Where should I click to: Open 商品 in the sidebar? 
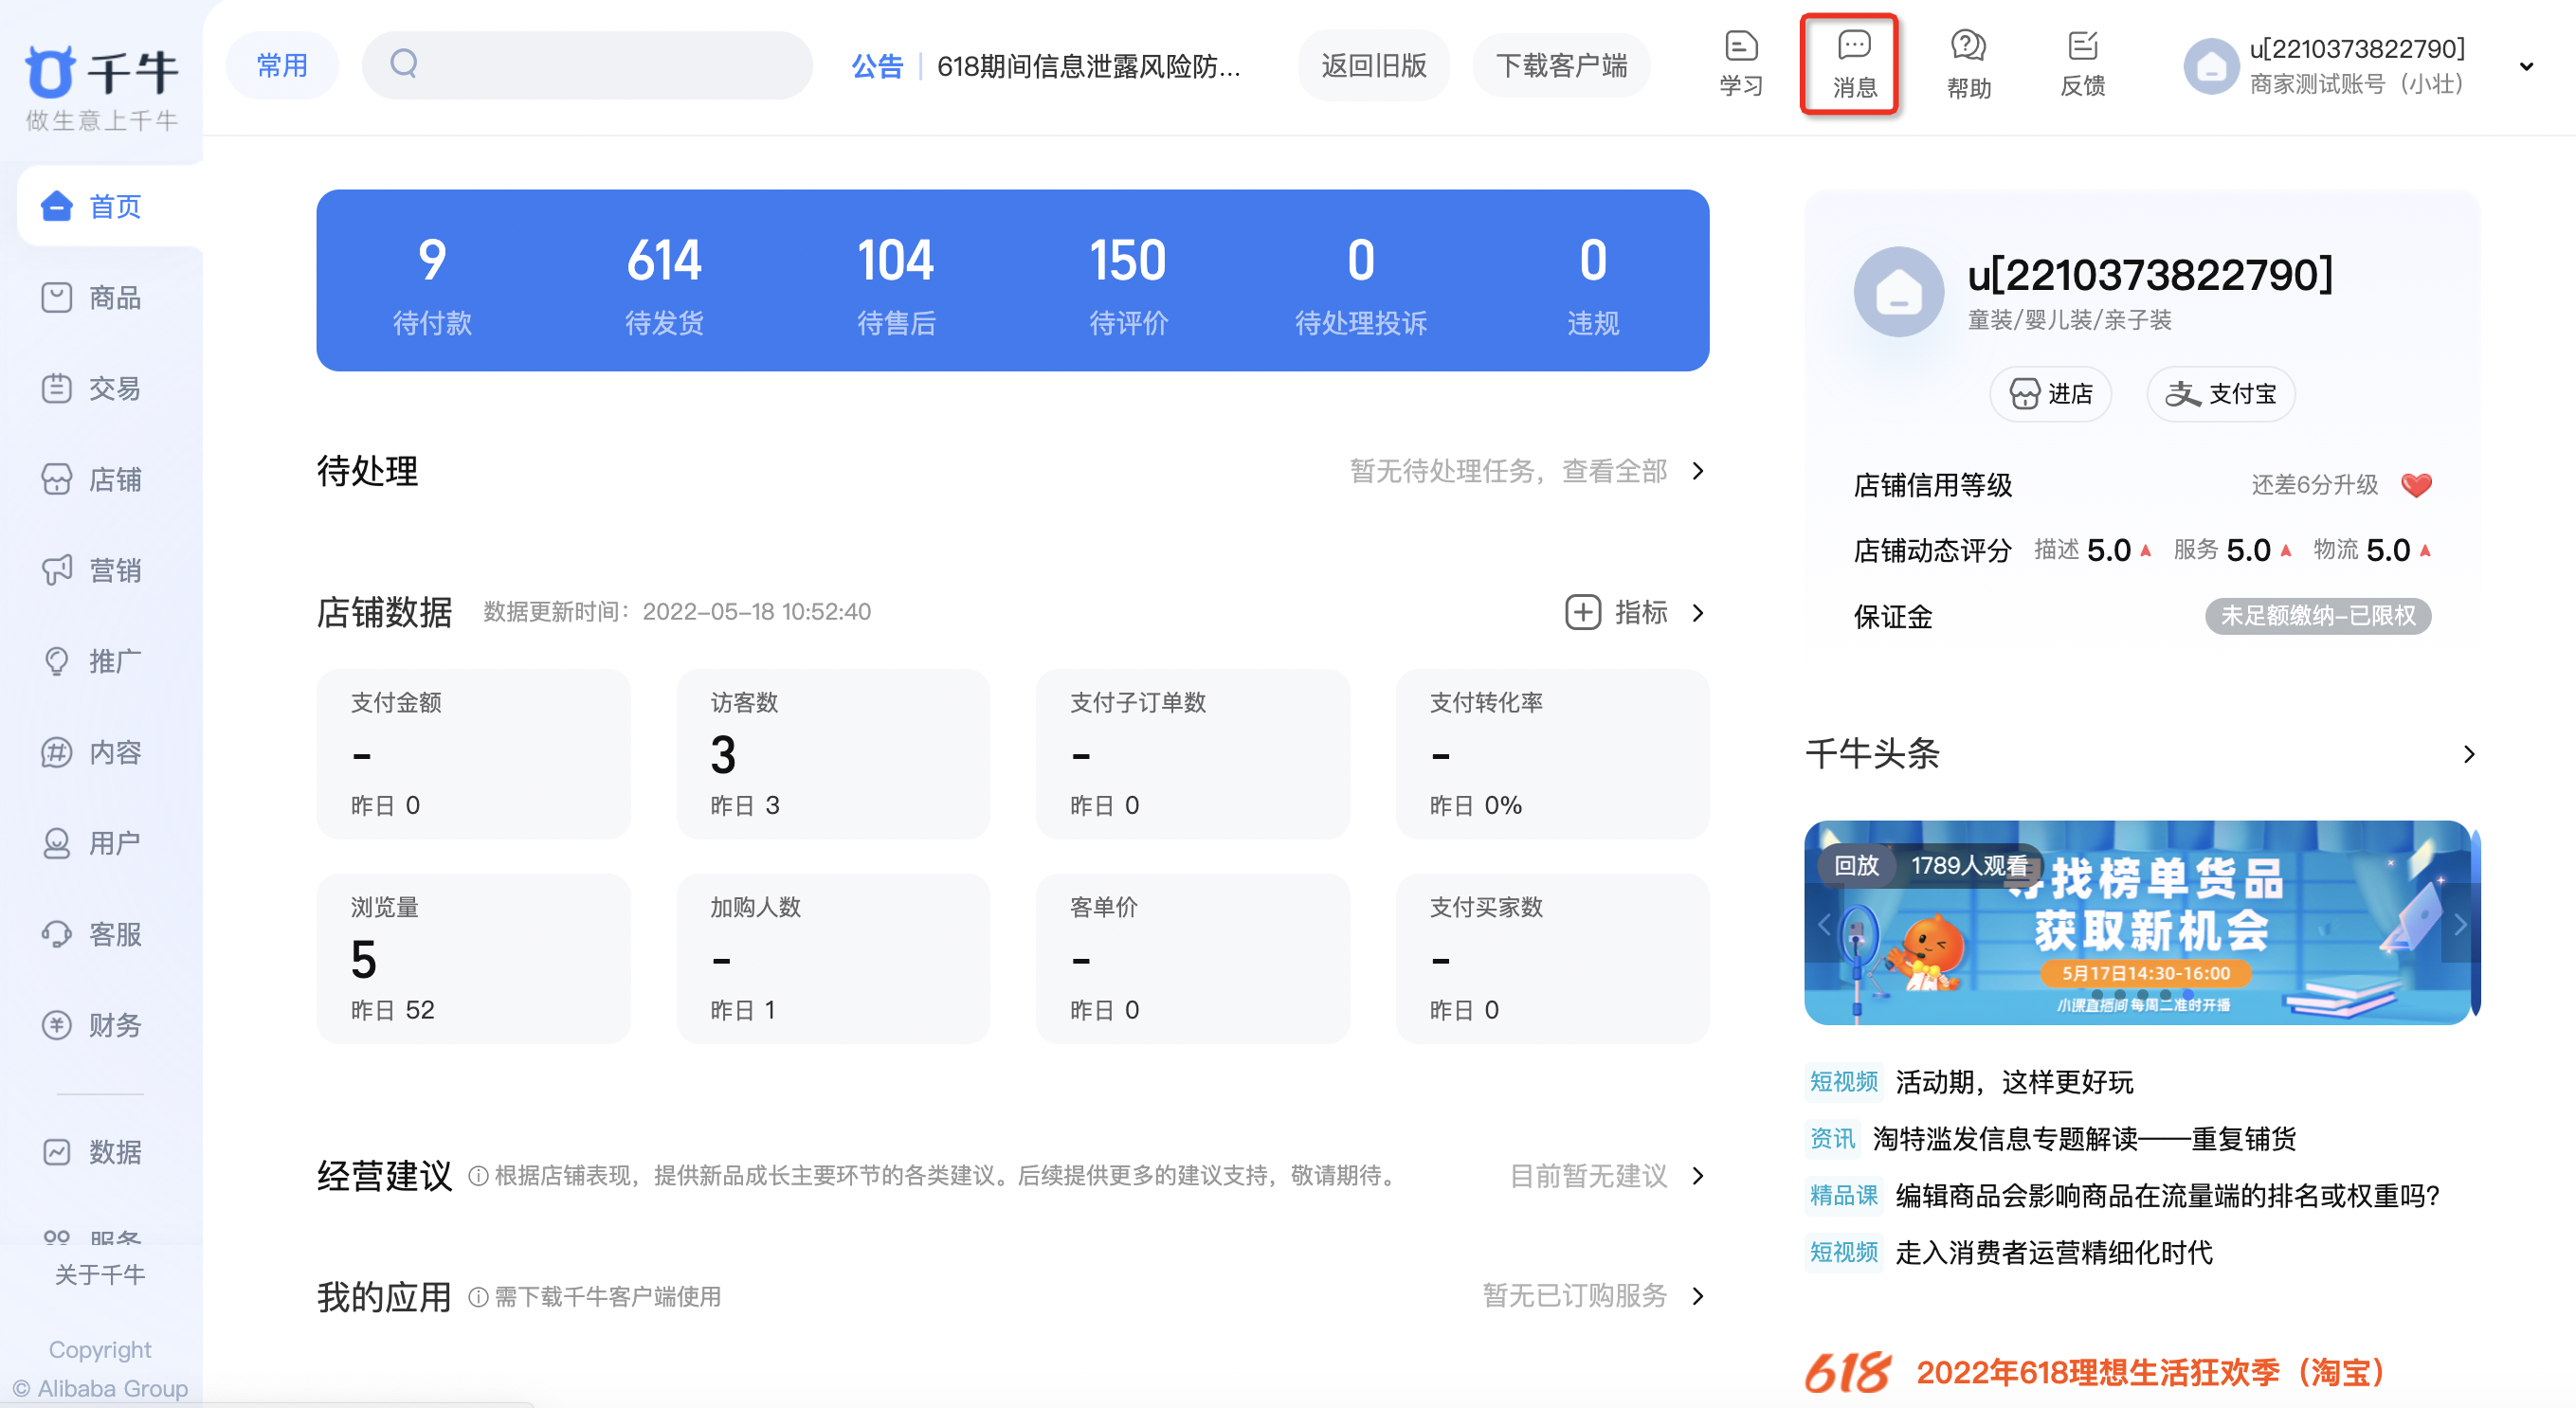click(x=92, y=297)
